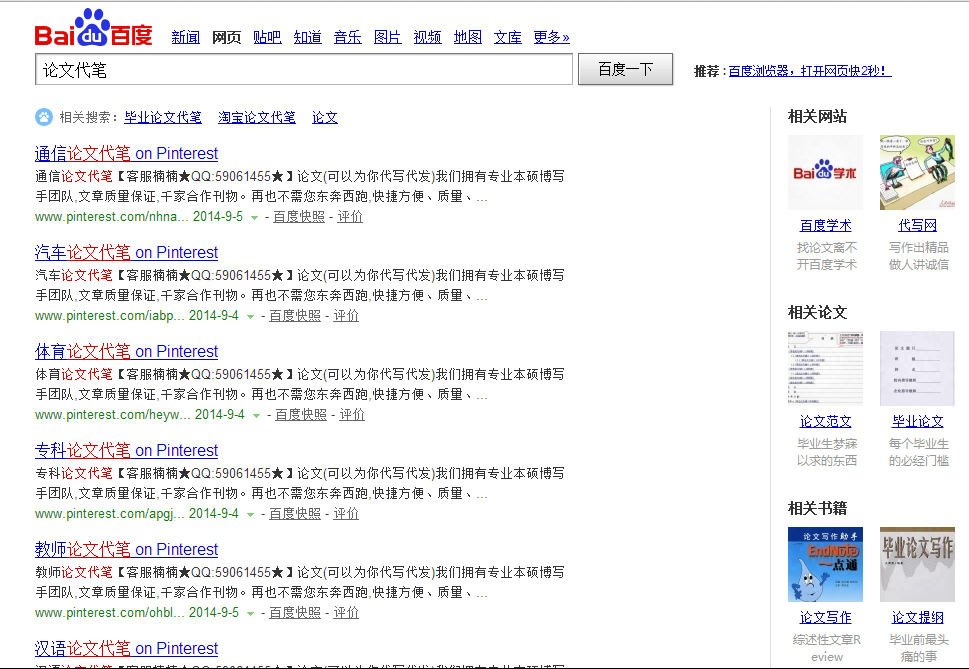The image size is (969, 669).
Task: Open the 代写网 cartoon thumbnail
Action: point(917,172)
